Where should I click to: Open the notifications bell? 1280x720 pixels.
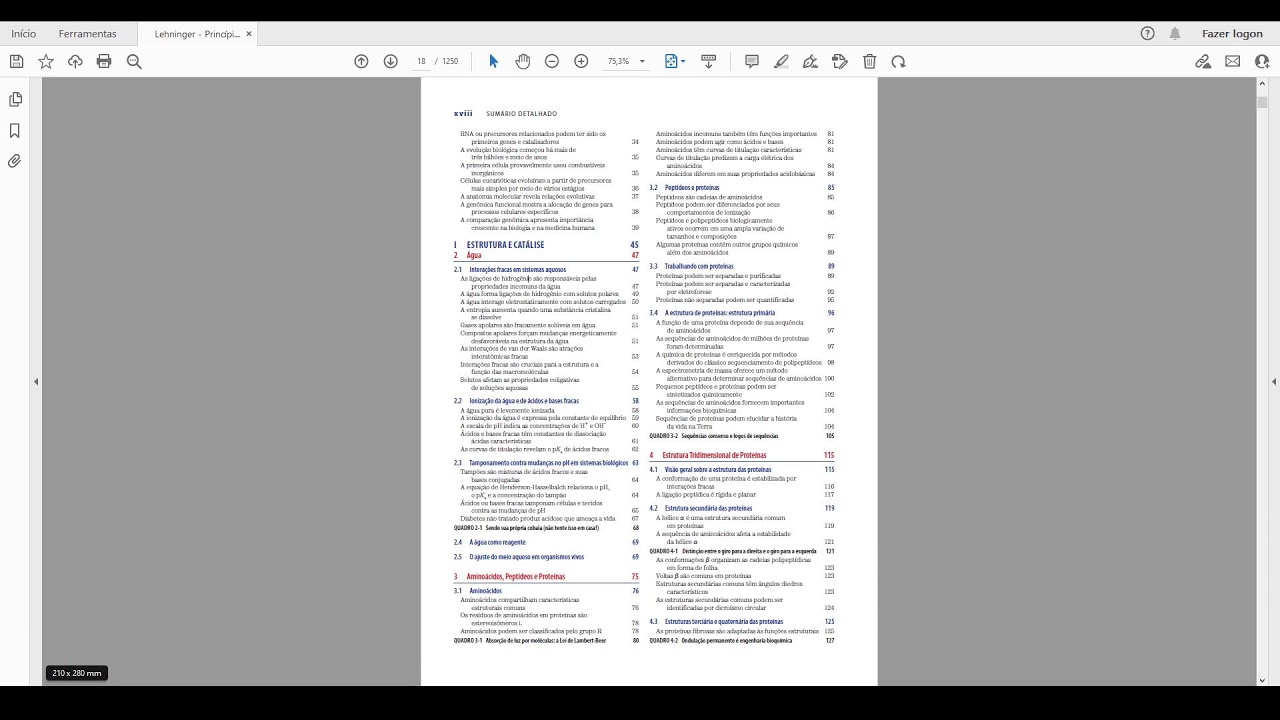pos(1175,33)
